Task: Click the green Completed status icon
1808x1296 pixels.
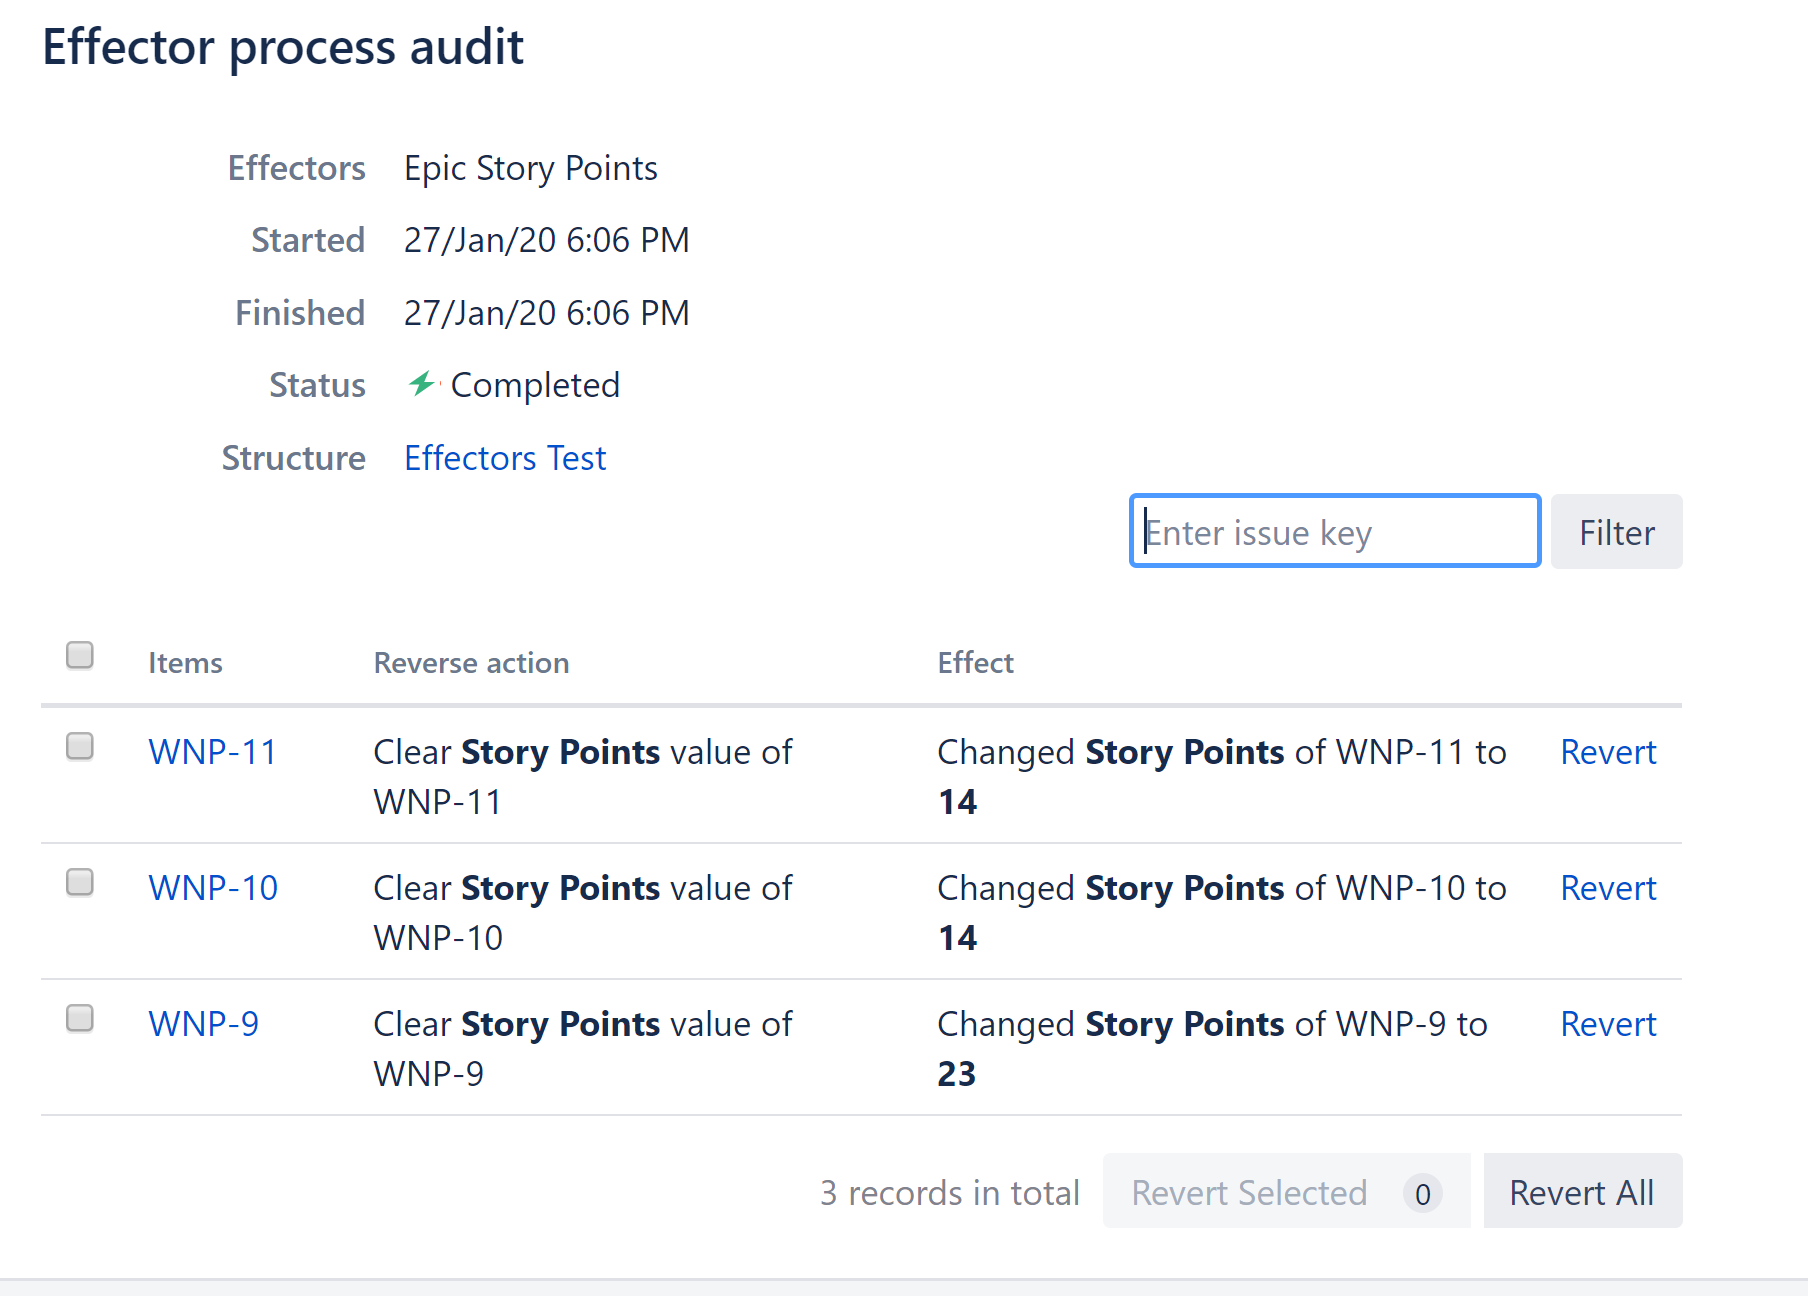Action: tap(422, 384)
